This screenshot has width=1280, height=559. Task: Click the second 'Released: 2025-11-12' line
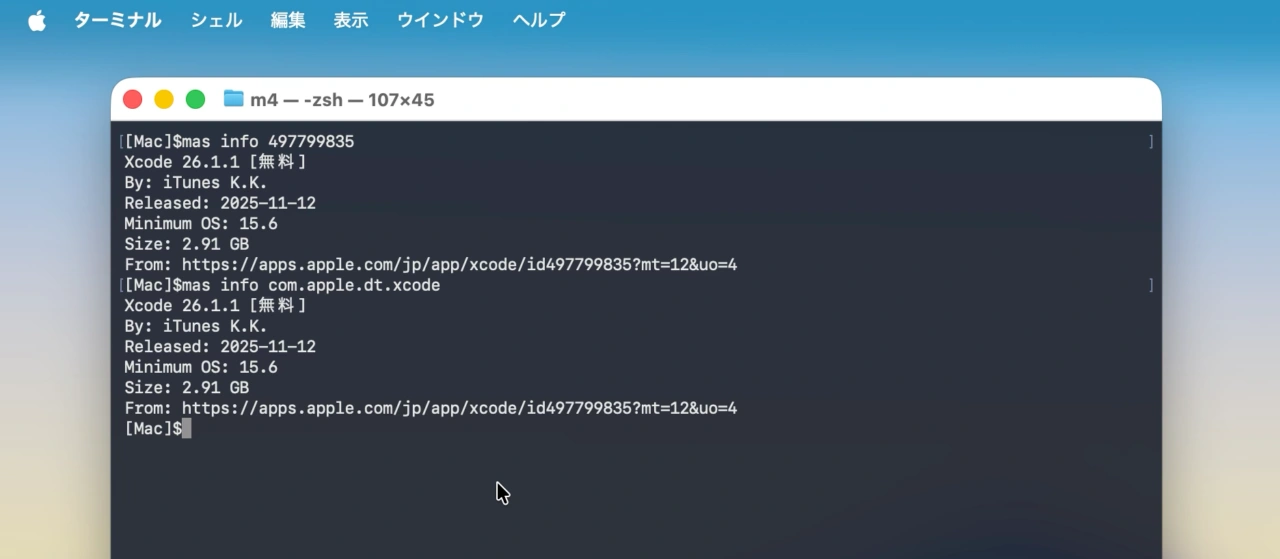(220, 346)
